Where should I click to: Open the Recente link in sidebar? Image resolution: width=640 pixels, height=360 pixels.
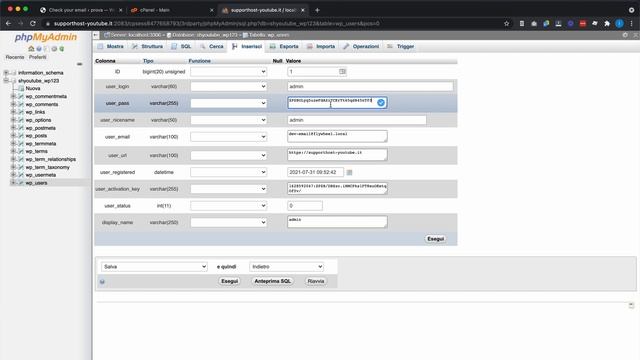[x=15, y=57]
